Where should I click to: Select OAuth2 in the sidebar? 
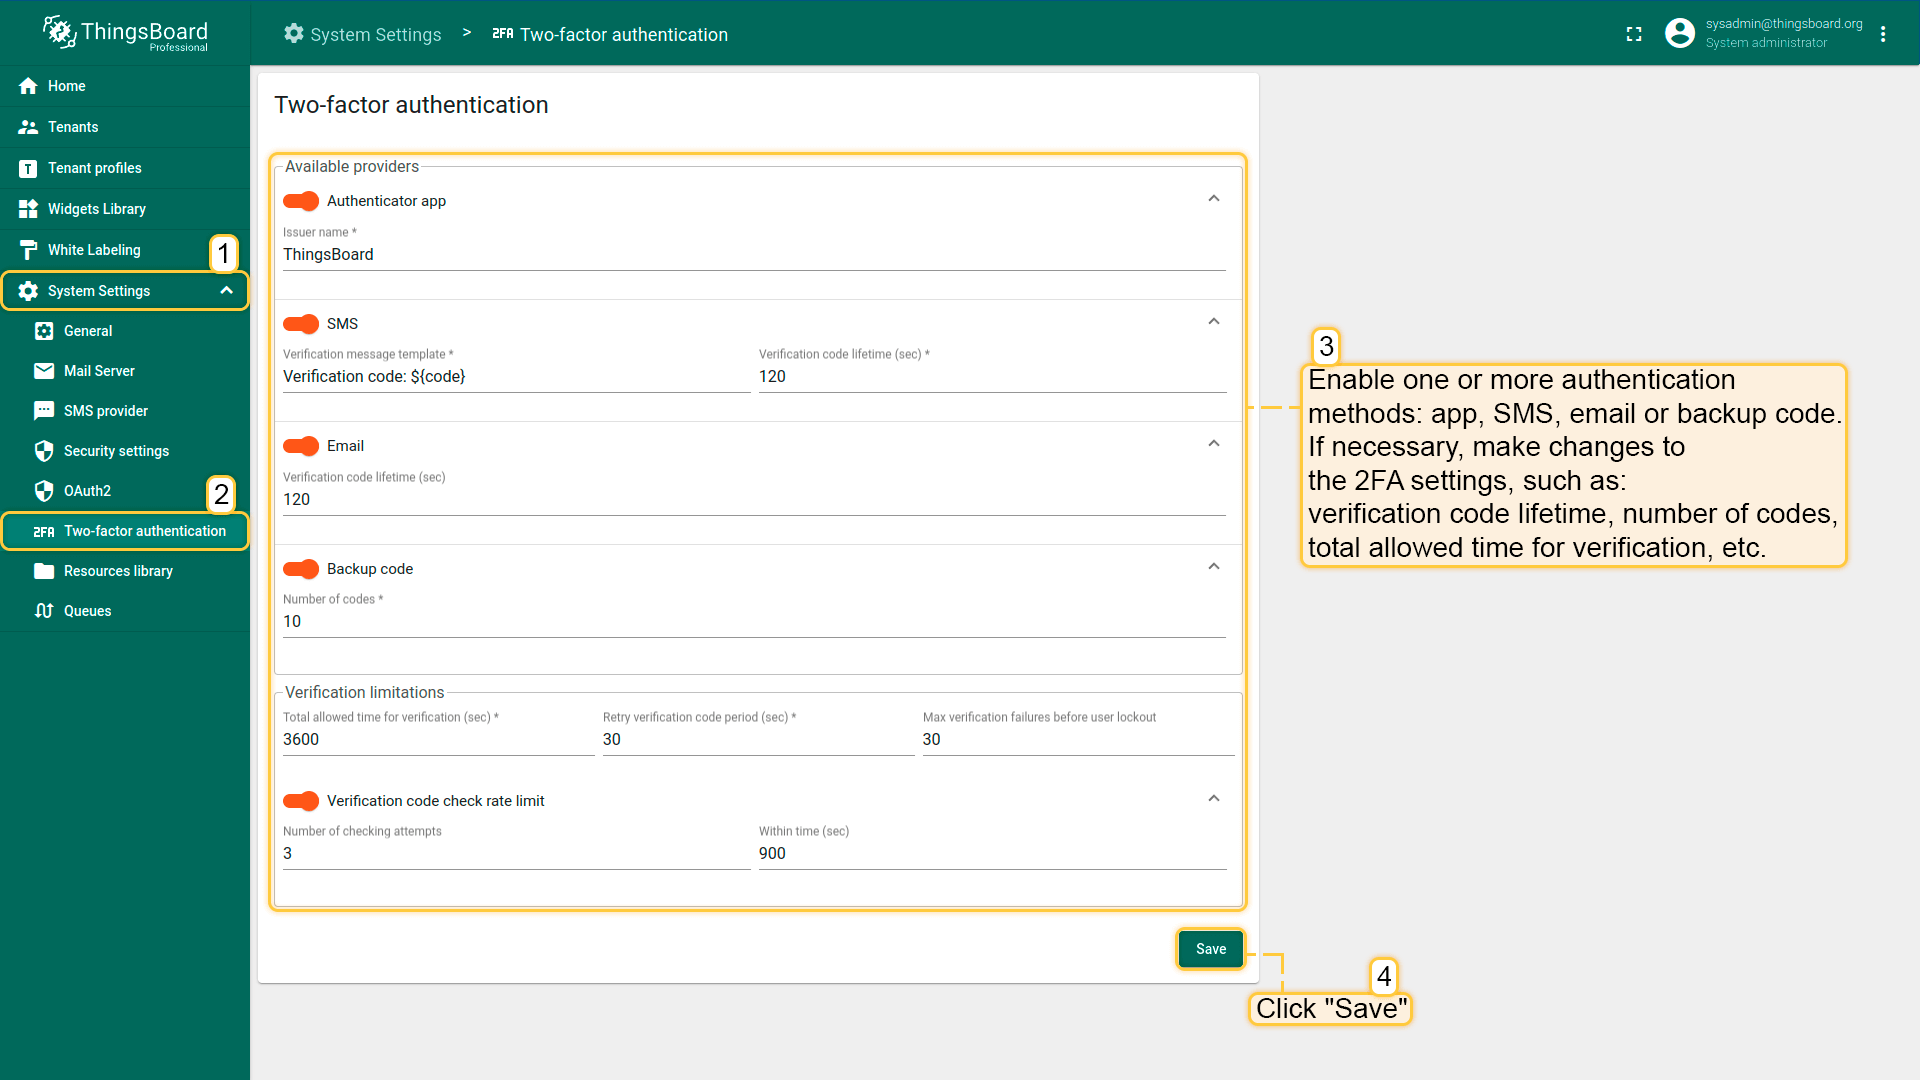(x=125, y=491)
